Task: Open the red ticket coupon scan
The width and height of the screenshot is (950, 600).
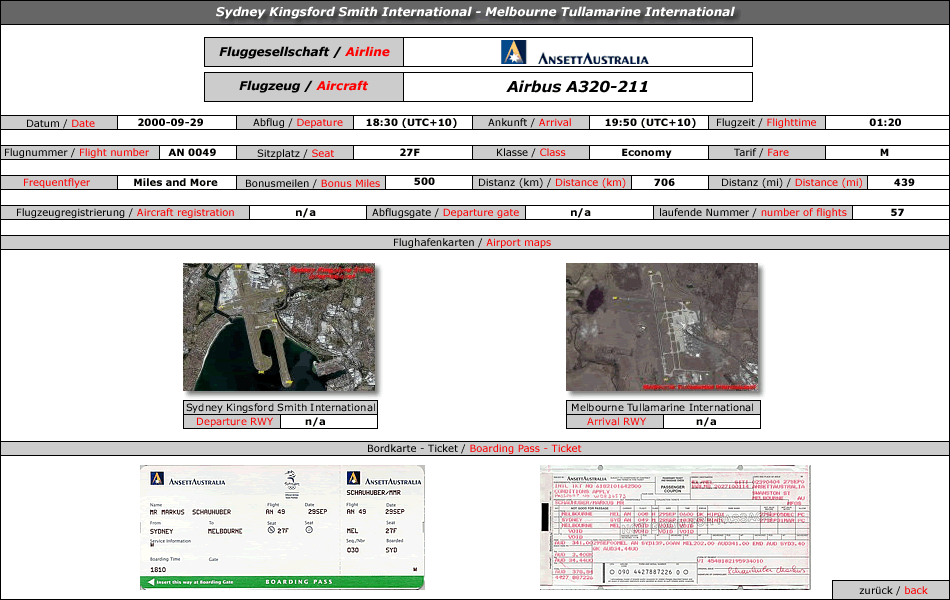Action: [675, 527]
